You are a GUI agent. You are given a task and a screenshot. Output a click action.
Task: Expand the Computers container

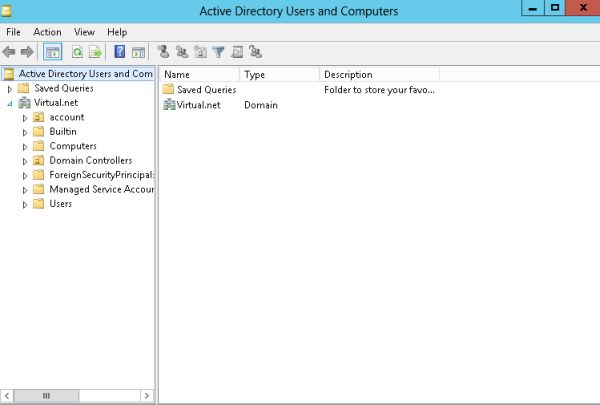[25, 147]
